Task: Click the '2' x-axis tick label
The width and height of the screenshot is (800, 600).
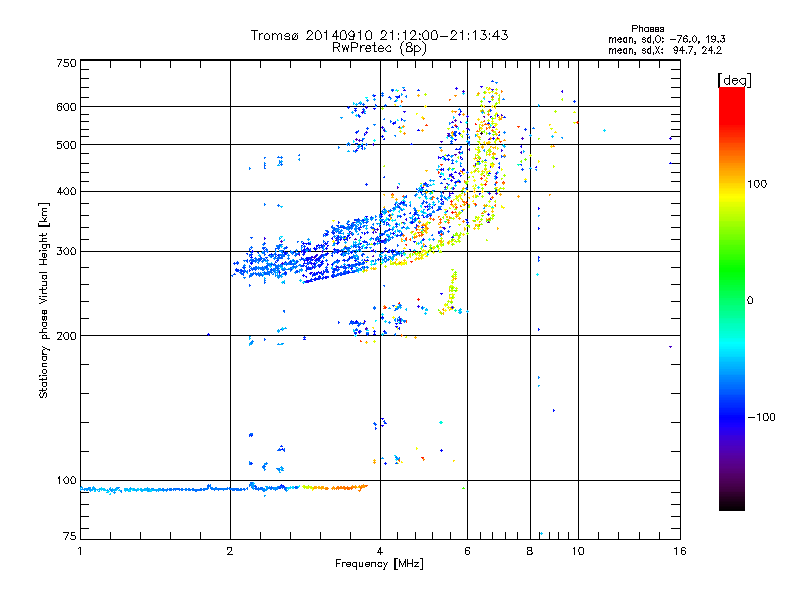Action: tap(230, 551)
